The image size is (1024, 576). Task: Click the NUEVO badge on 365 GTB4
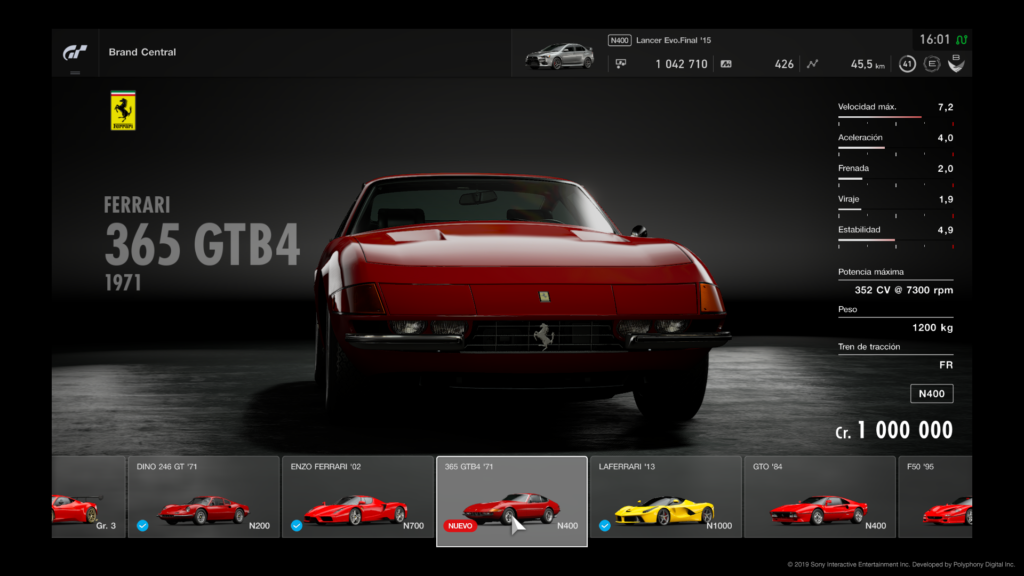coord(460,526)
